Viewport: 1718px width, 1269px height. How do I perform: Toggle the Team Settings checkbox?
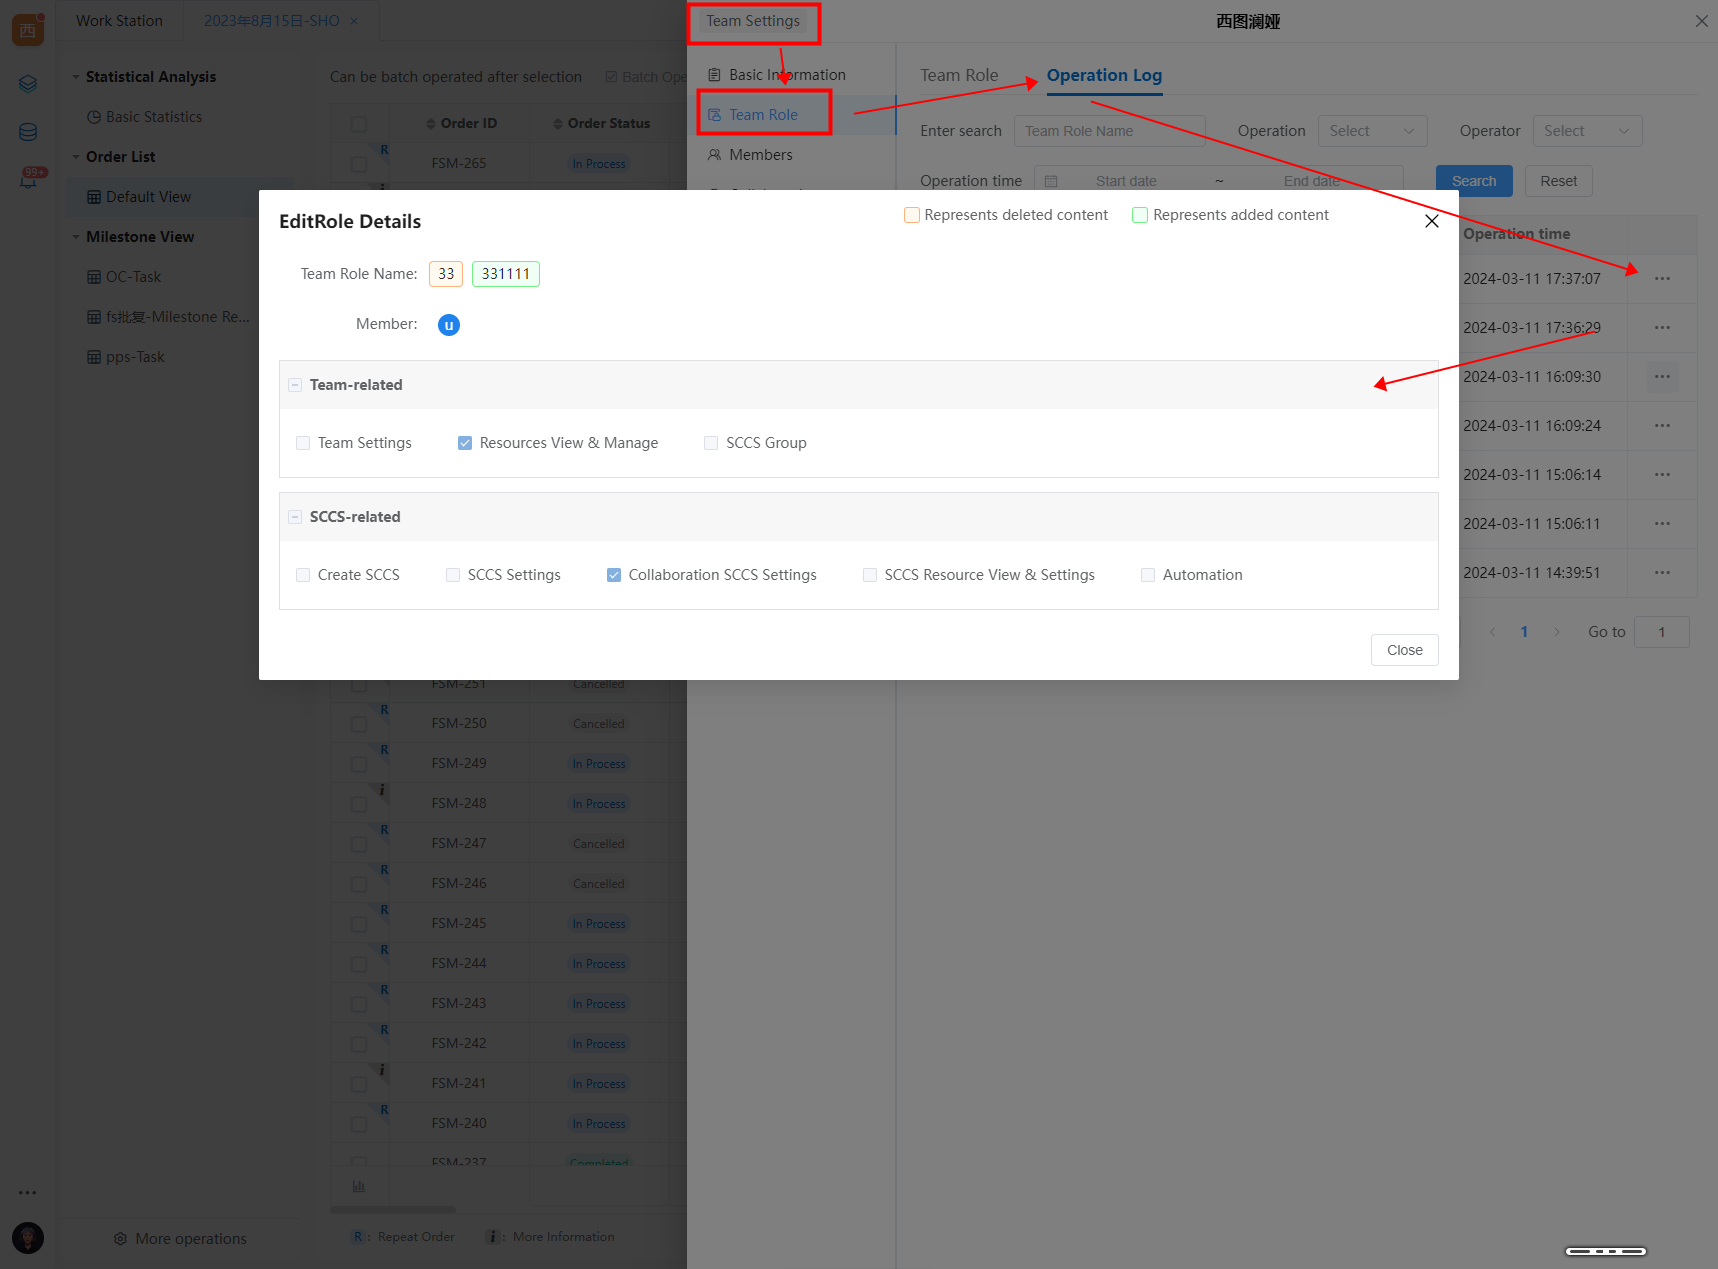[x=303, y=443]
